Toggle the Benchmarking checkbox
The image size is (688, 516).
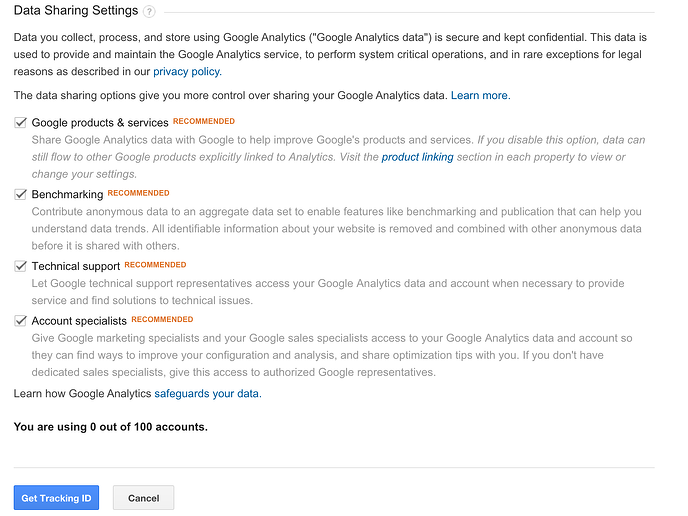(x=20, y=194)
